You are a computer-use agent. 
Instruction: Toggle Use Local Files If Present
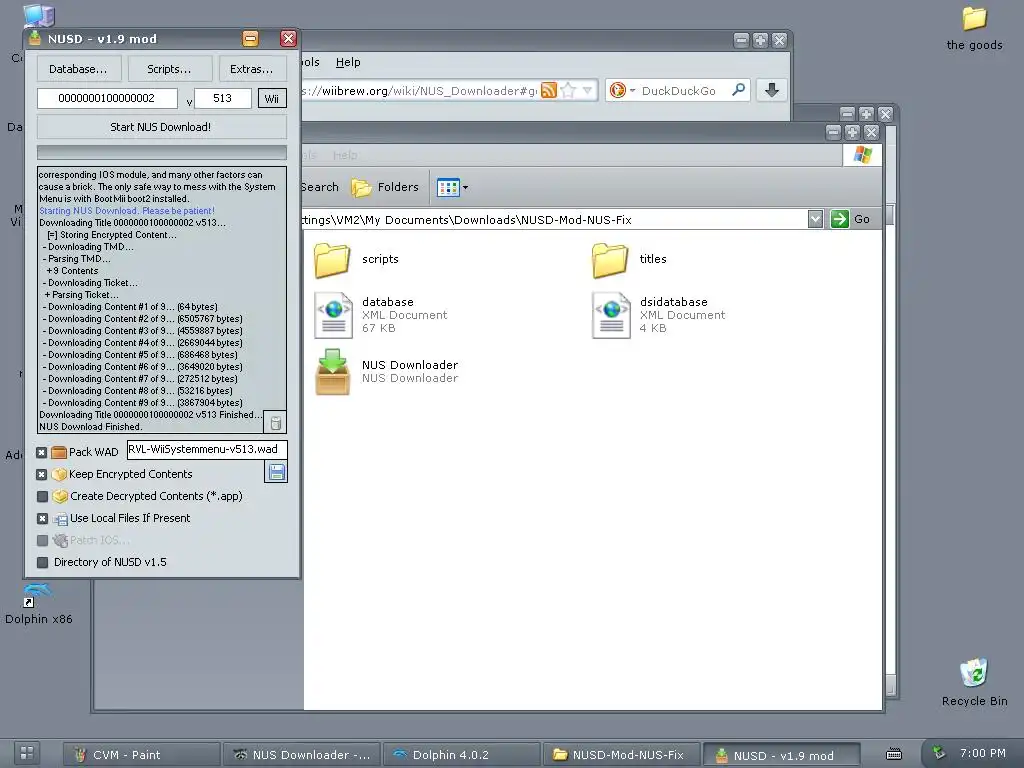pyautogui.click(x=42, y=519)
